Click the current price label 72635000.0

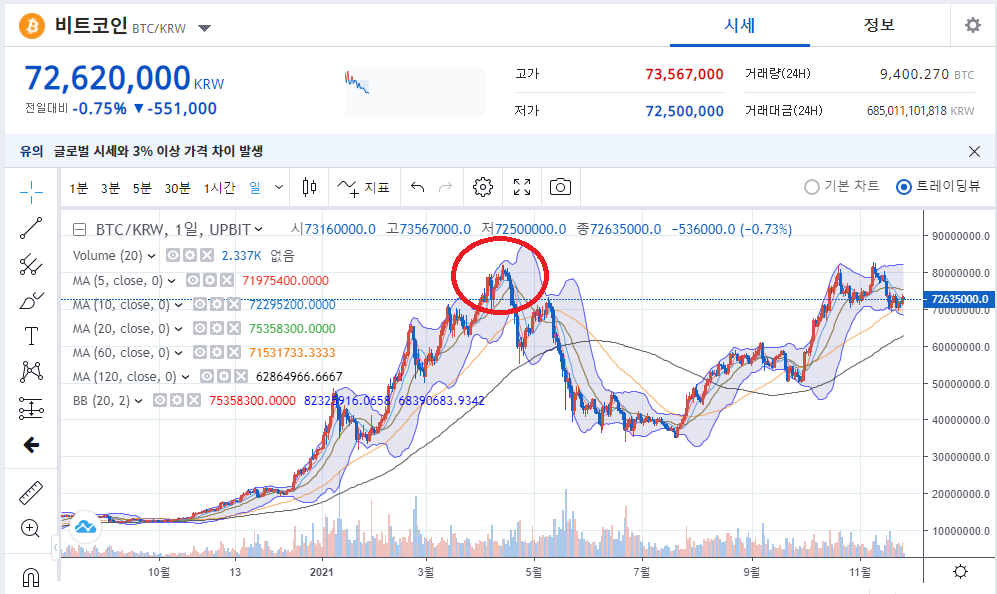pyautogui.click(x=959, y=299)
